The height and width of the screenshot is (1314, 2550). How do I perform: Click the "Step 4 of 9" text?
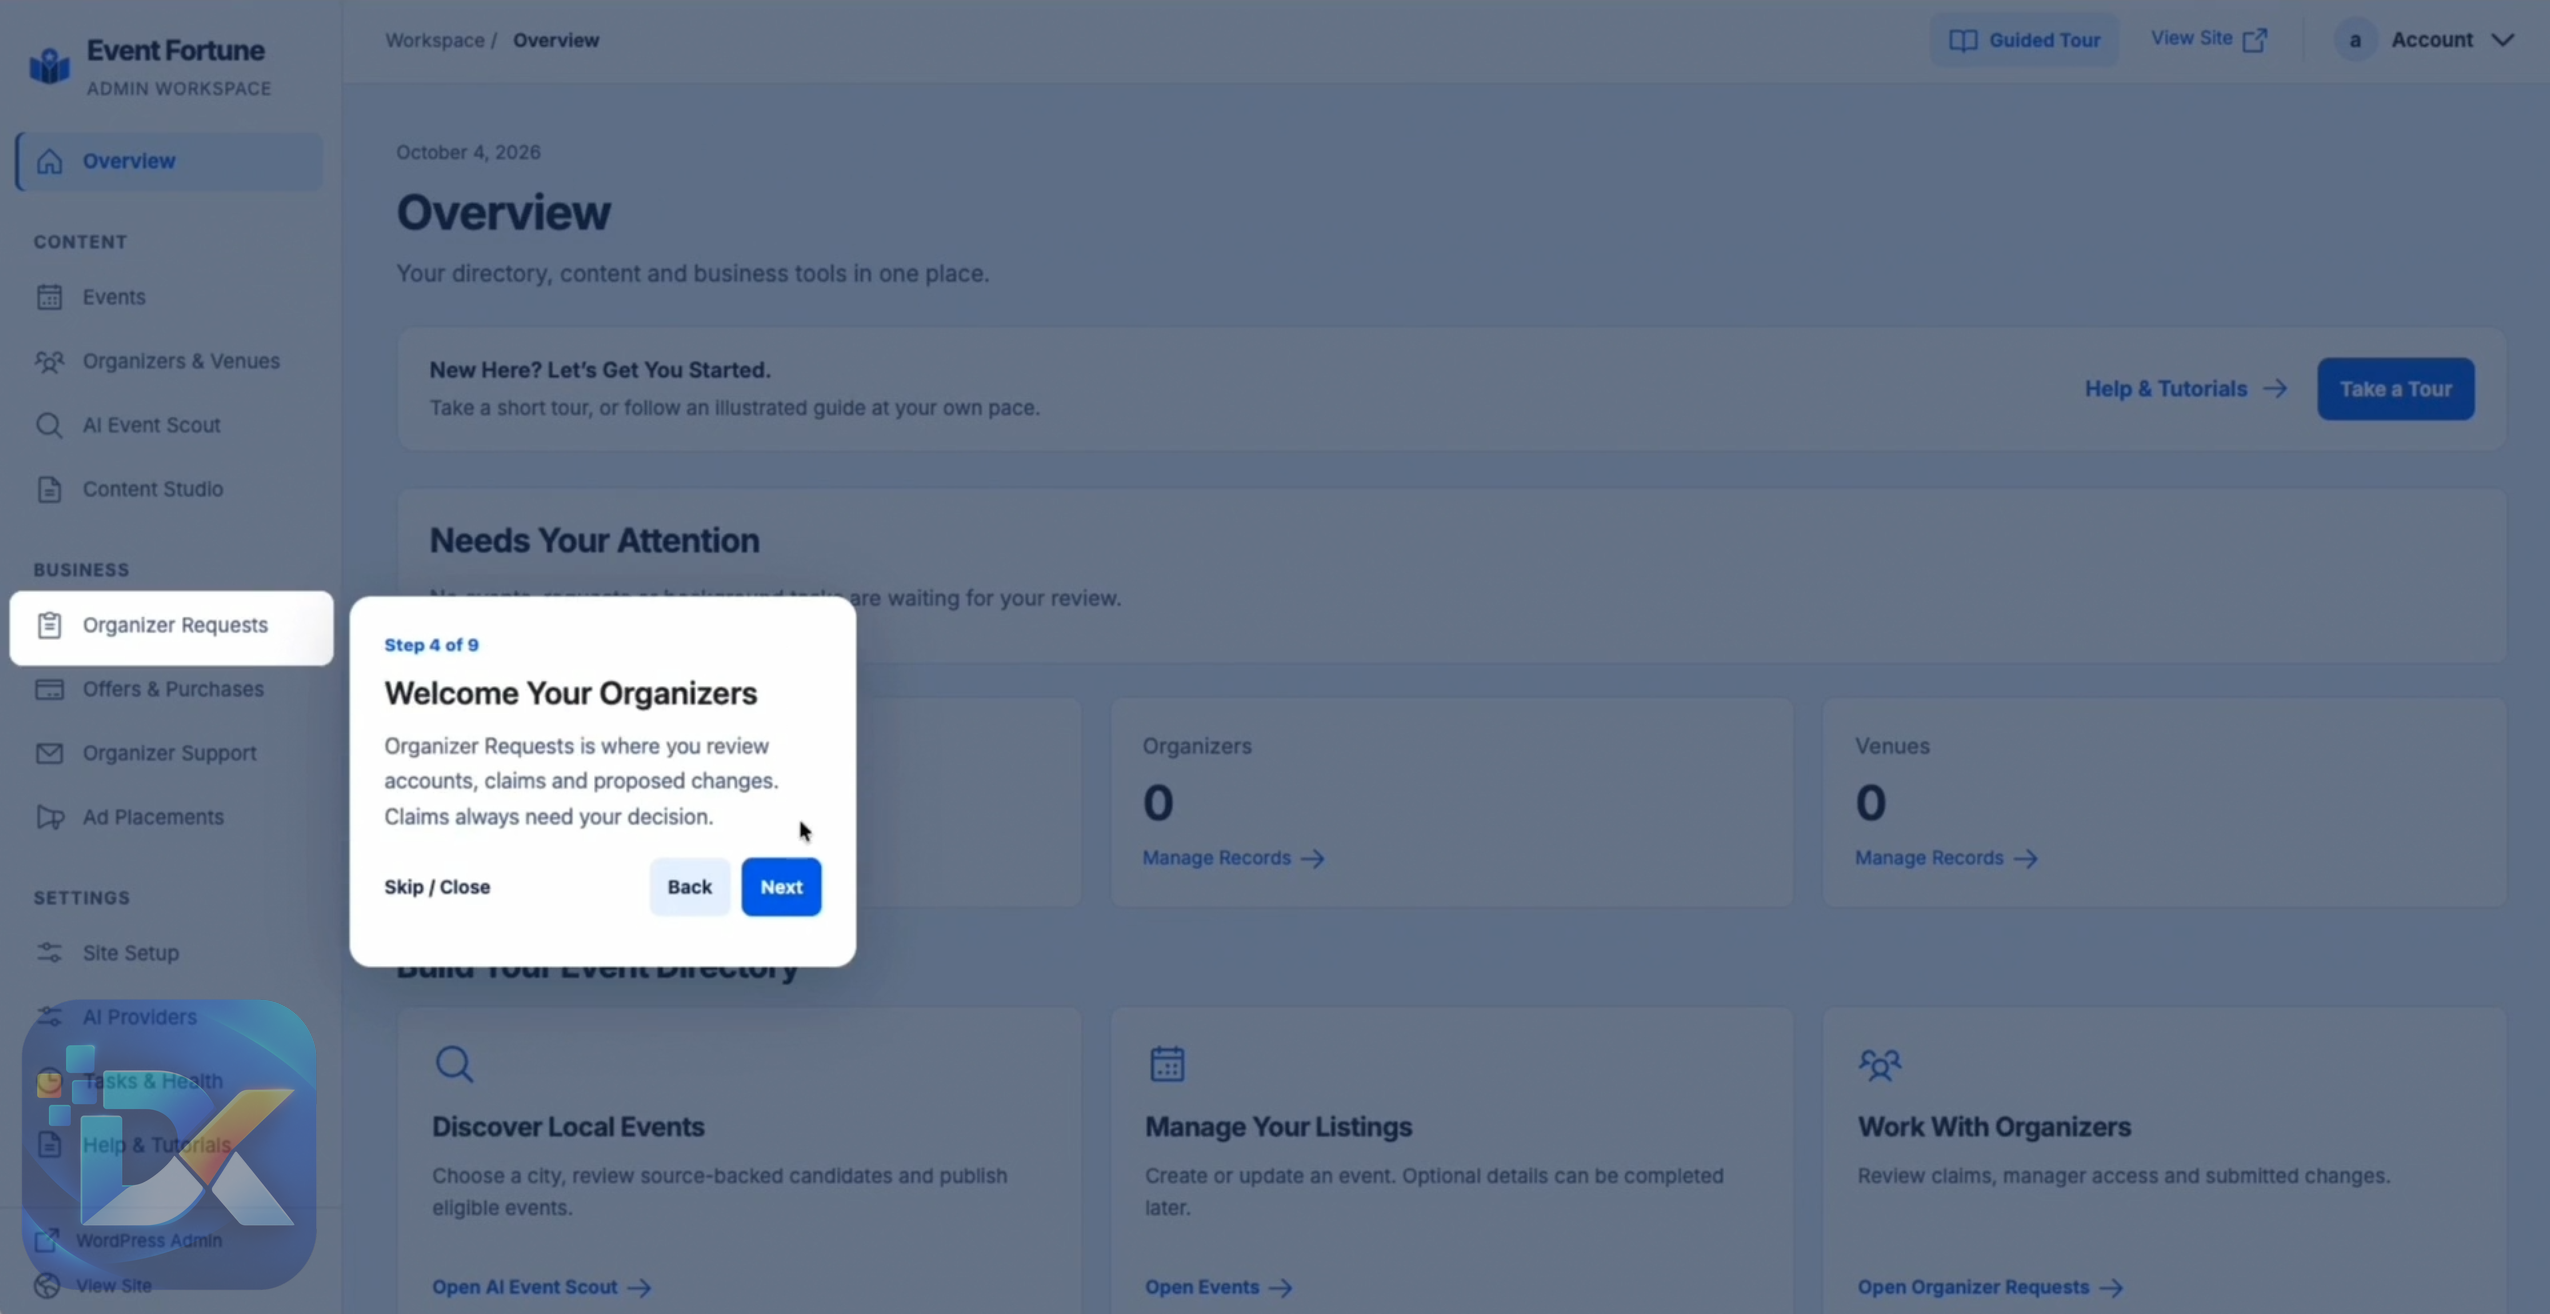431,645
